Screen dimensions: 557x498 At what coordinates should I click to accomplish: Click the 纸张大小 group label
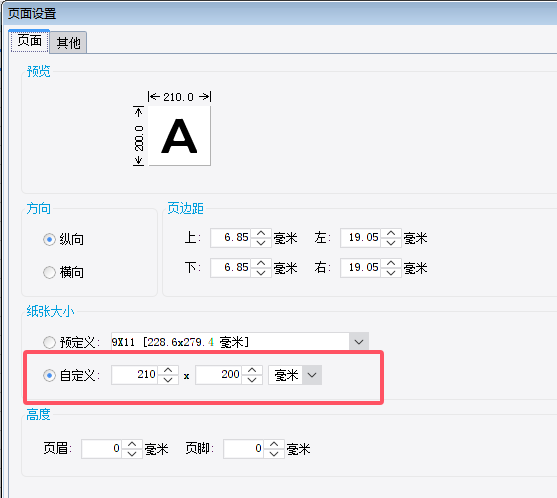[50, 312]
